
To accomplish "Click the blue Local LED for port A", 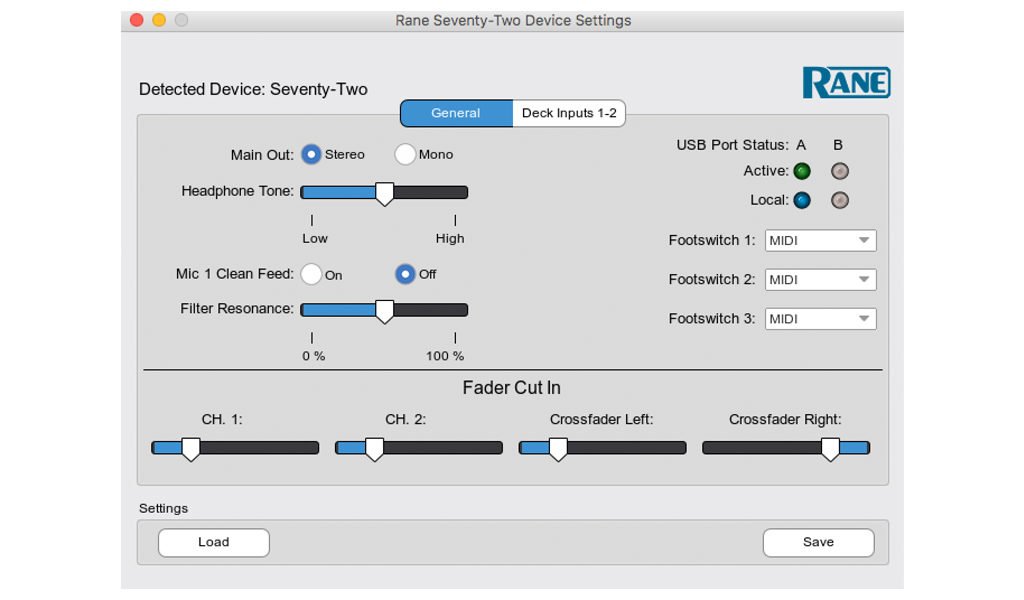I will point(802,200).
